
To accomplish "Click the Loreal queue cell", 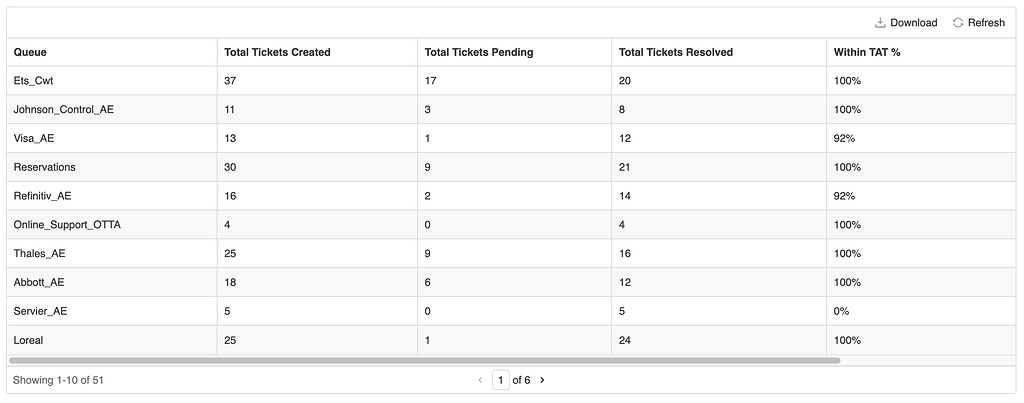I will point(28,340).
